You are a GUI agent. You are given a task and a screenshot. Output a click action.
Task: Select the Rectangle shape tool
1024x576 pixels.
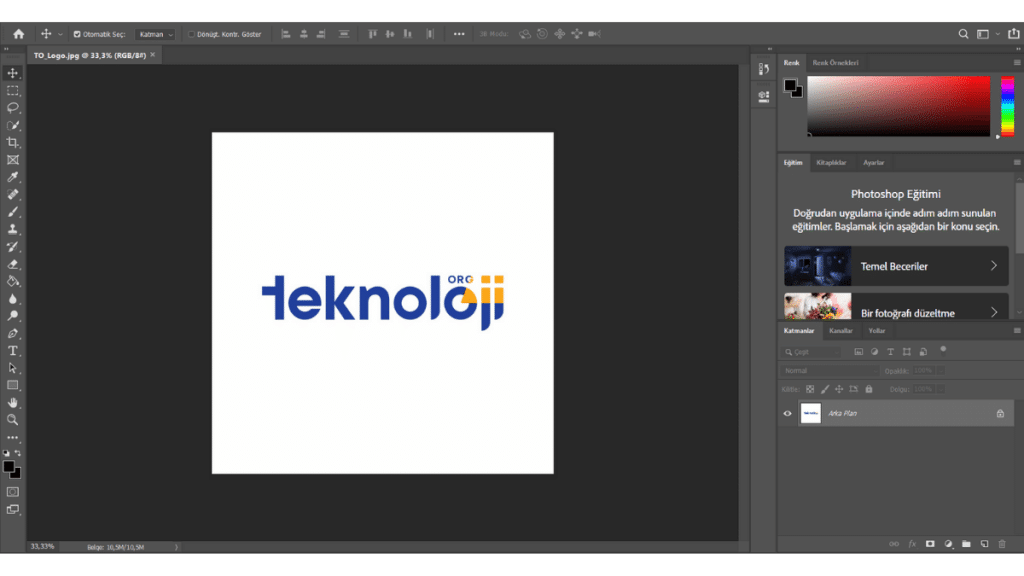[x=12, y=385]
